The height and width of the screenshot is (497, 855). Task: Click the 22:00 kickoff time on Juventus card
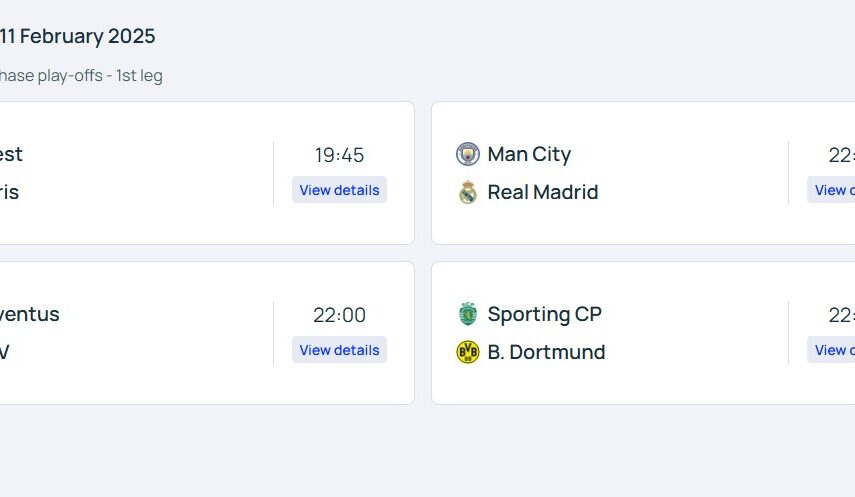pyautogui.click(x=339, y=315)
